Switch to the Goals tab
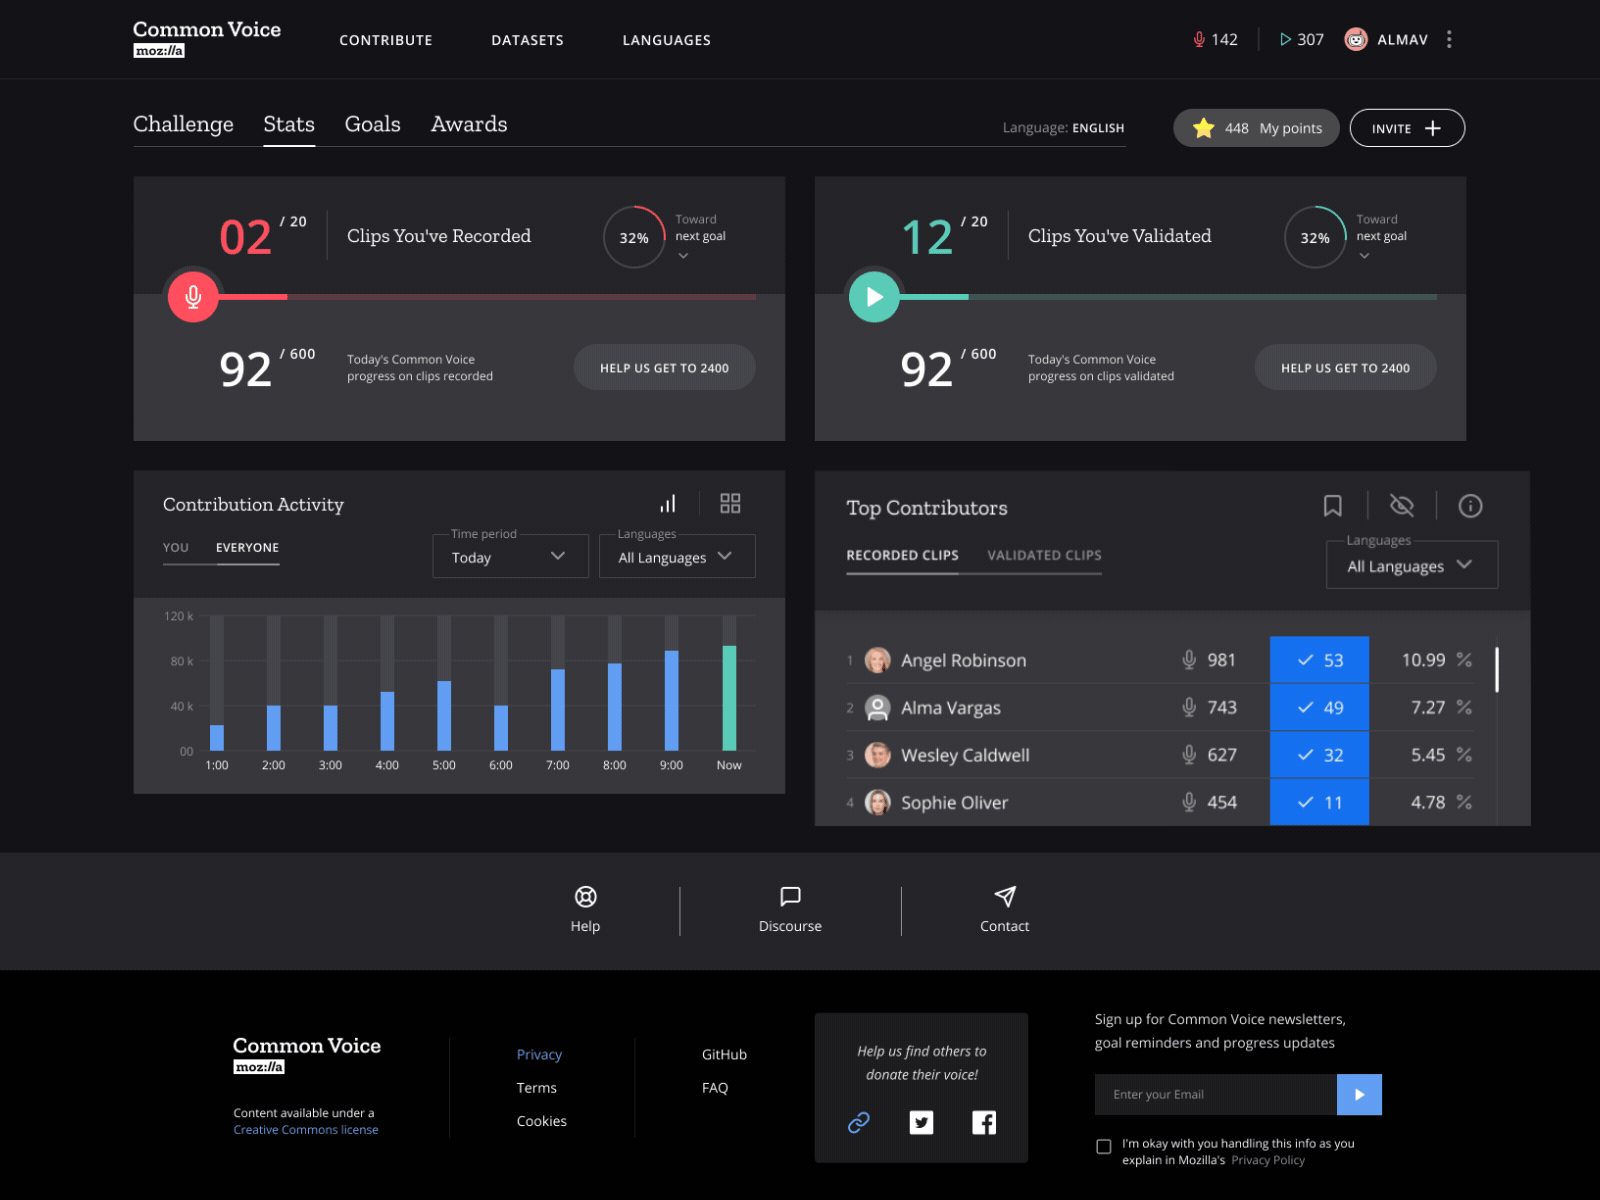Viewport: 1600px width, 1200px height. (372, 124)
